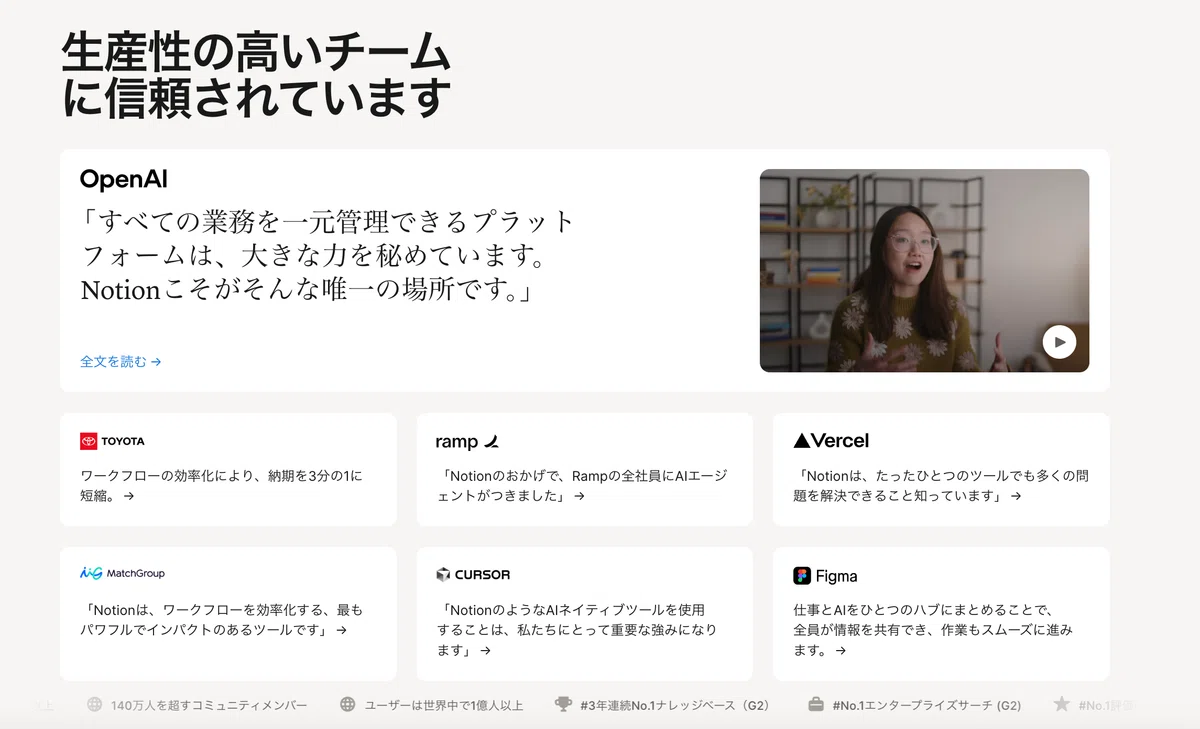Click the Figma logo icon

(x=802, y=576)
